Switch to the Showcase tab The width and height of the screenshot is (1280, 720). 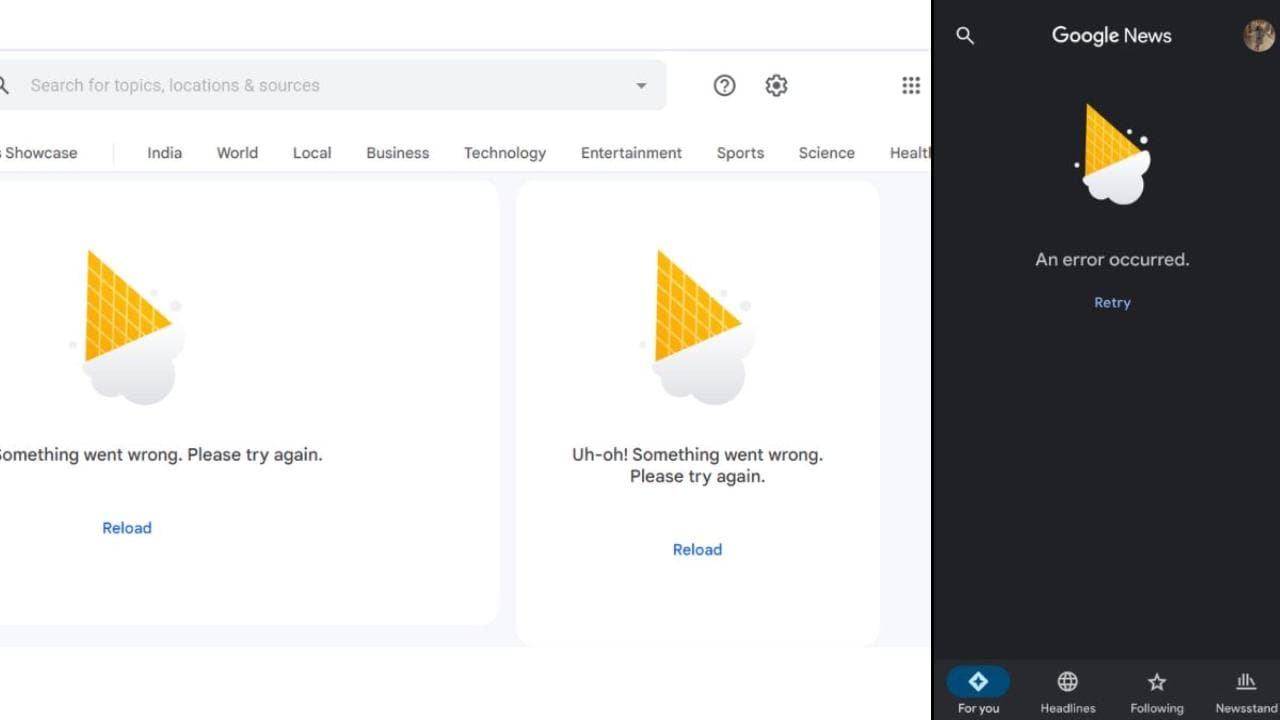click(x=39, y=153)
